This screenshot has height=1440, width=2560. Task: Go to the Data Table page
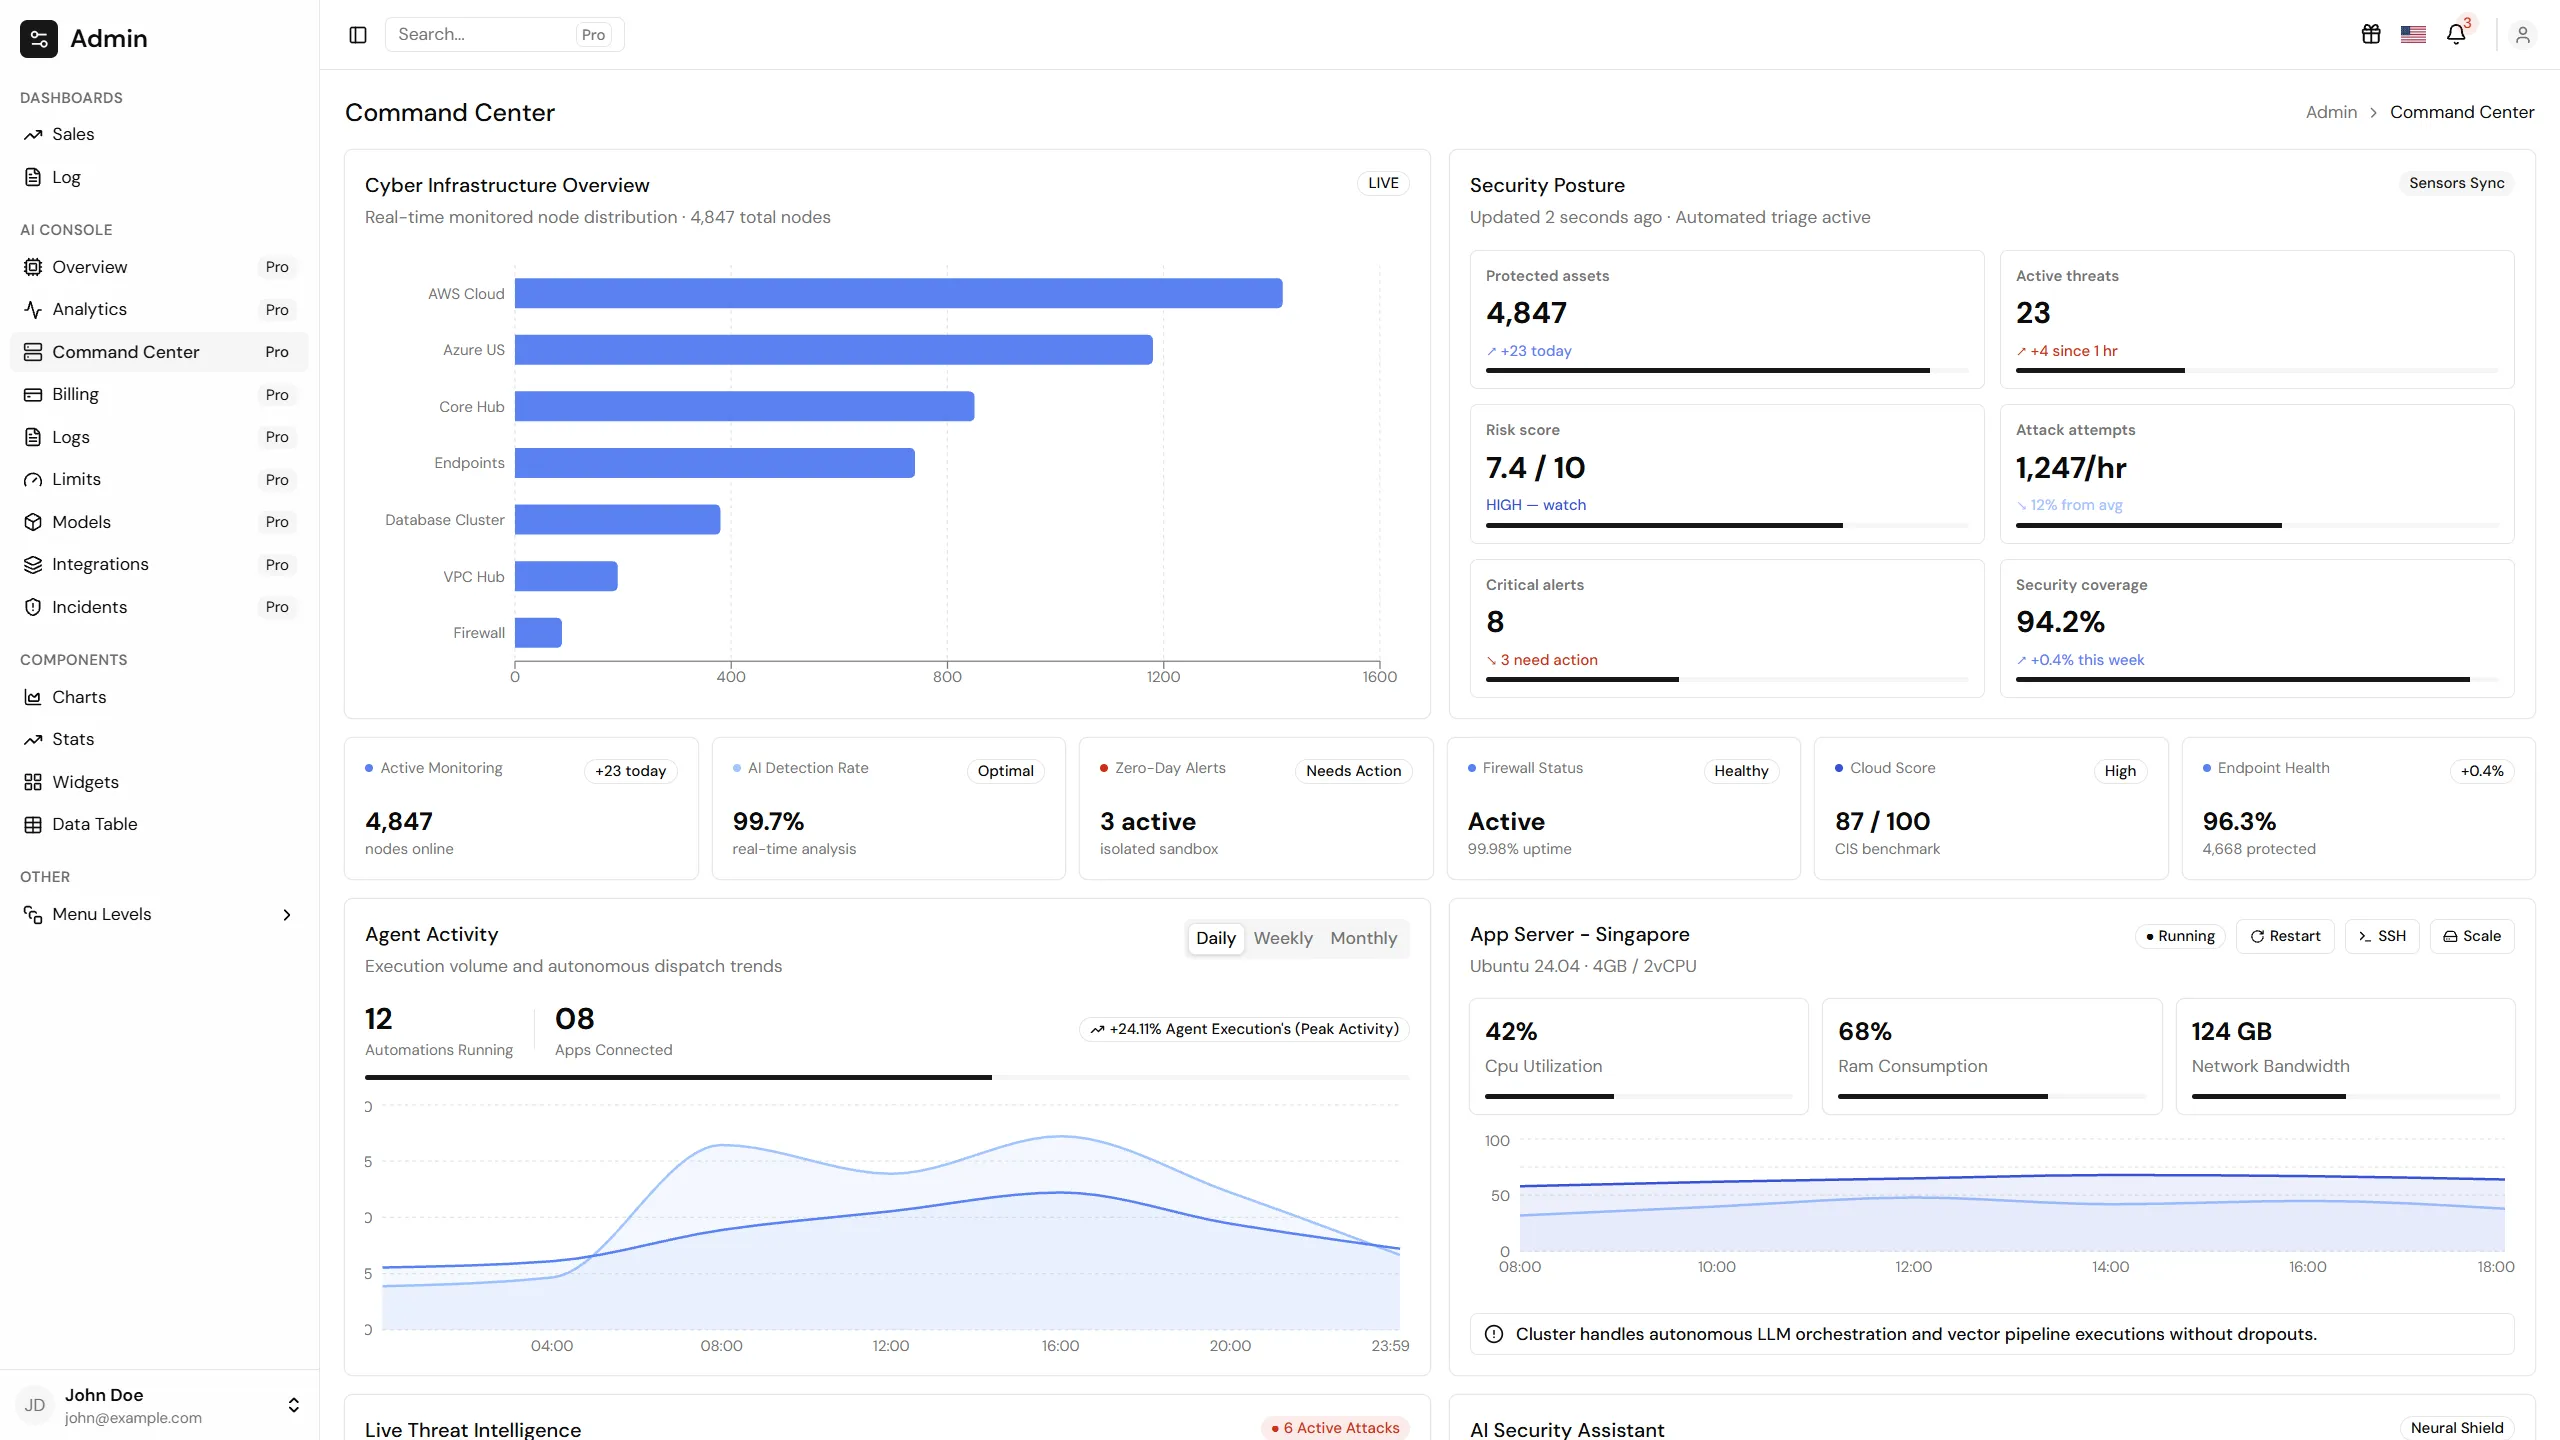click(x=159, y=824)
